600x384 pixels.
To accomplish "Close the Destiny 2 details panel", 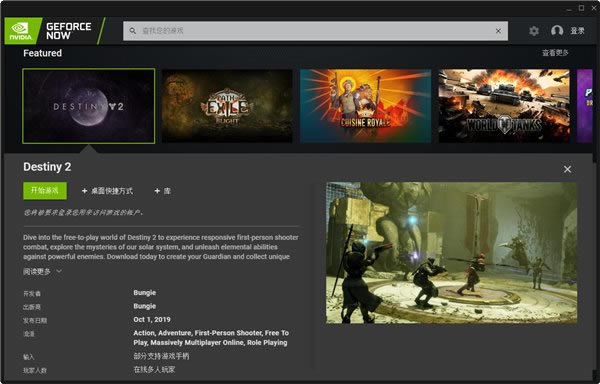I will click(567, 169).
